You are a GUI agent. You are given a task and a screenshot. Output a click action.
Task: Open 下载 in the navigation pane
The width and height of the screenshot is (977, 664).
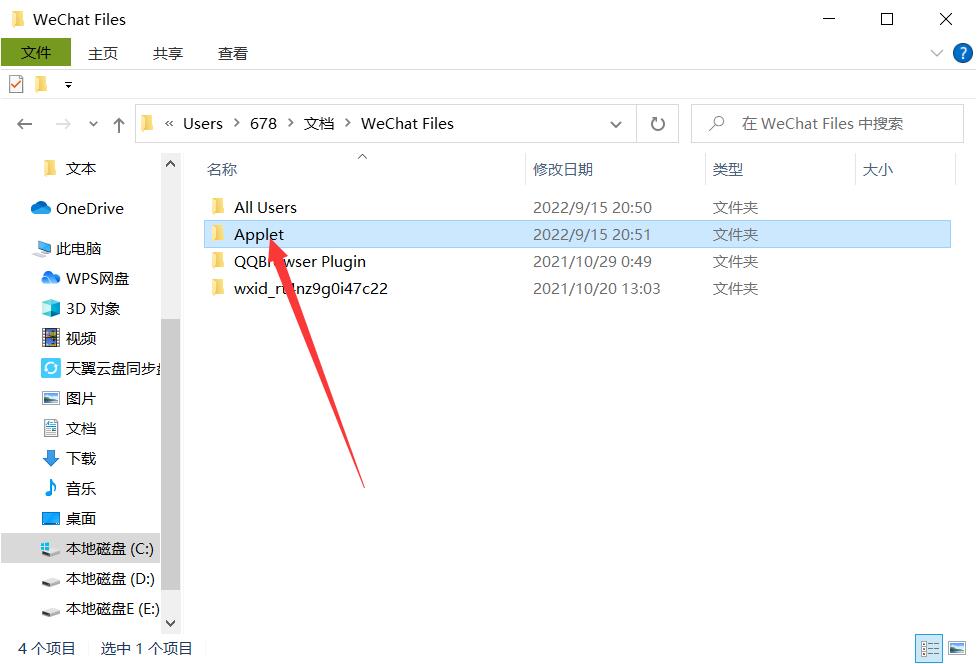80,458
